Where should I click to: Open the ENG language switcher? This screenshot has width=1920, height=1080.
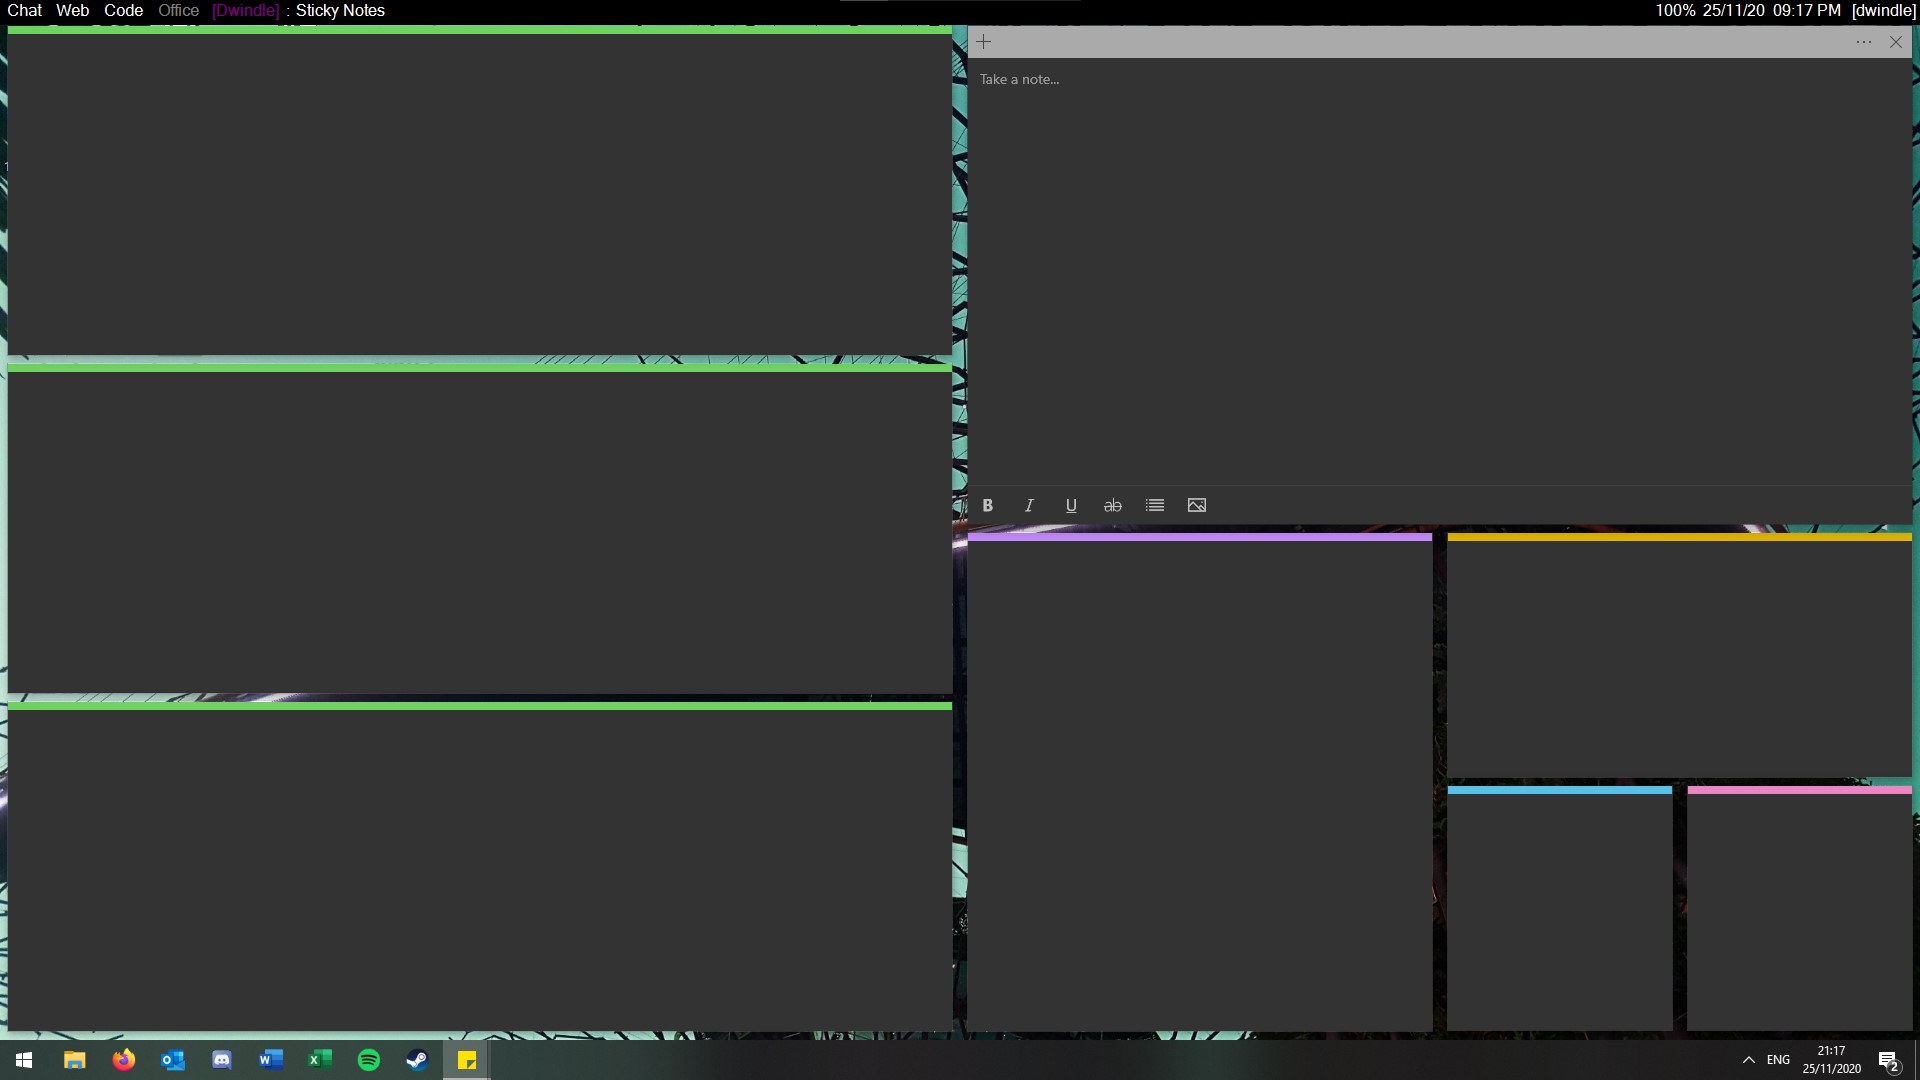1778,1060
